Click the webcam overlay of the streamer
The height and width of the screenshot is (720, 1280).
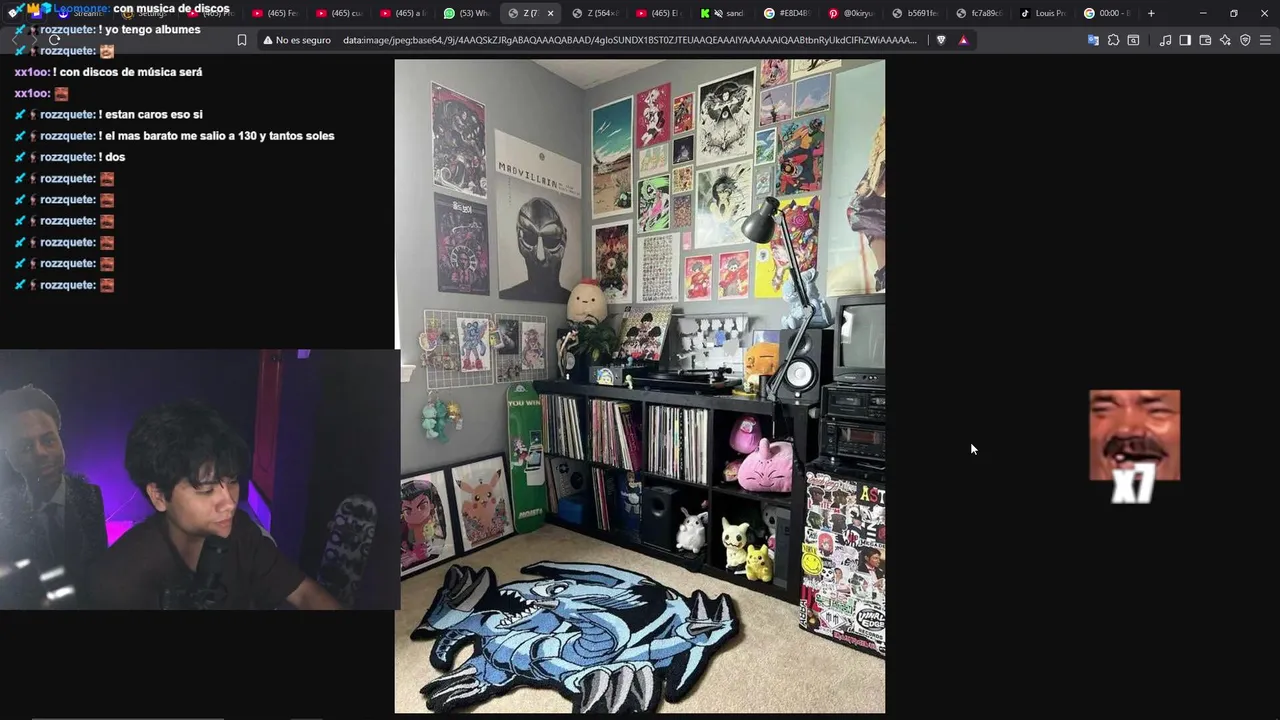(200, 479)
